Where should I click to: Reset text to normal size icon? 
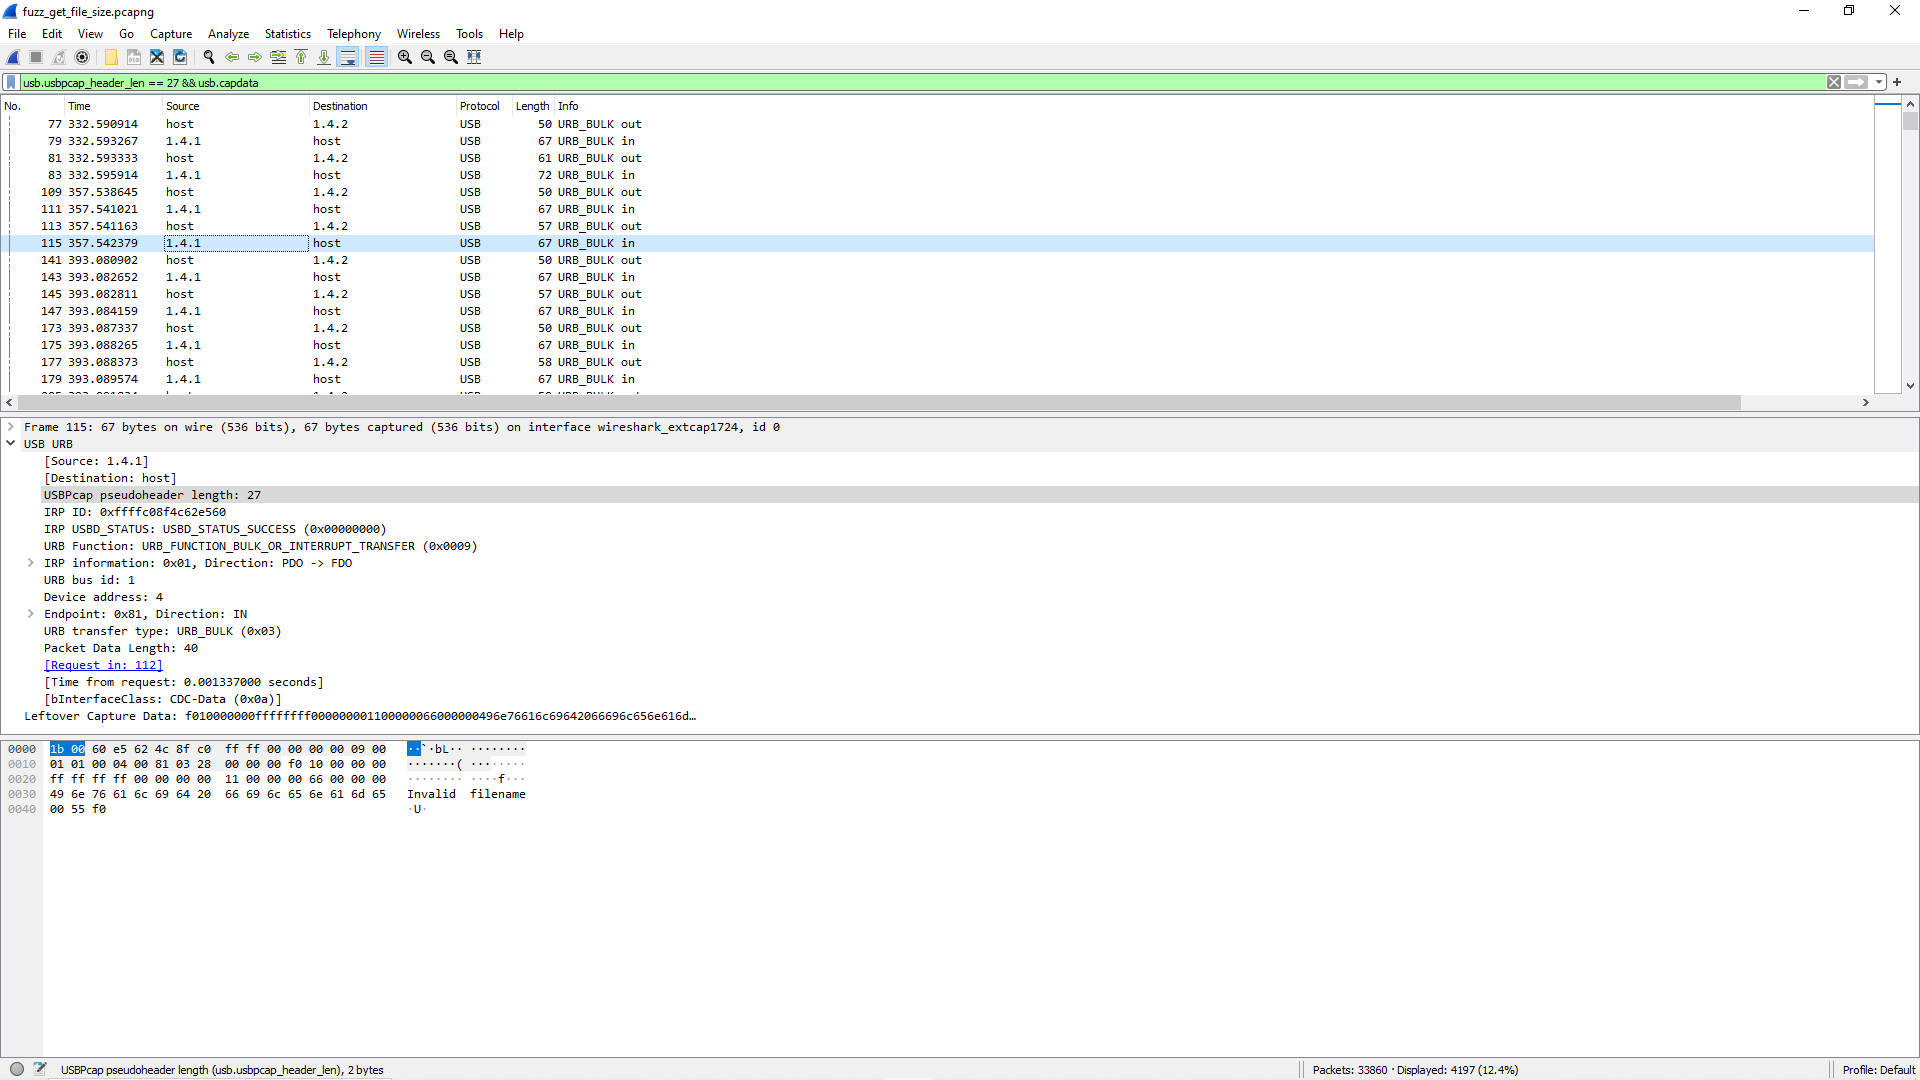coord(451,57)
